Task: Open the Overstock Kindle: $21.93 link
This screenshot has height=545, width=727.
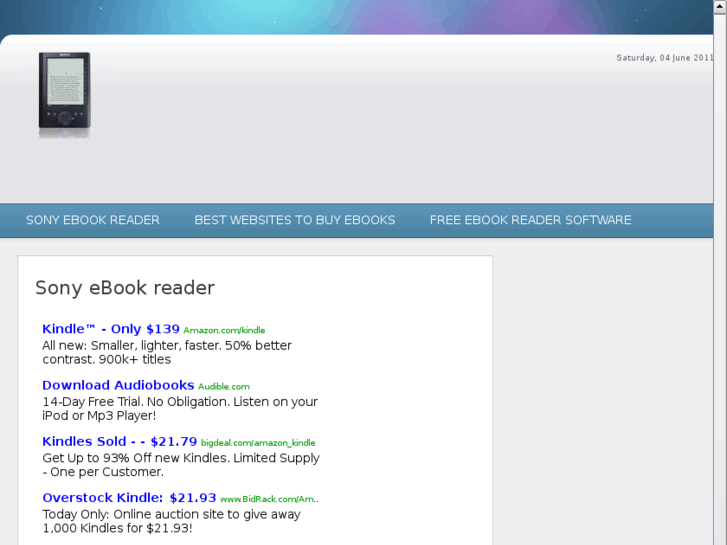Action: click(129, 498)
